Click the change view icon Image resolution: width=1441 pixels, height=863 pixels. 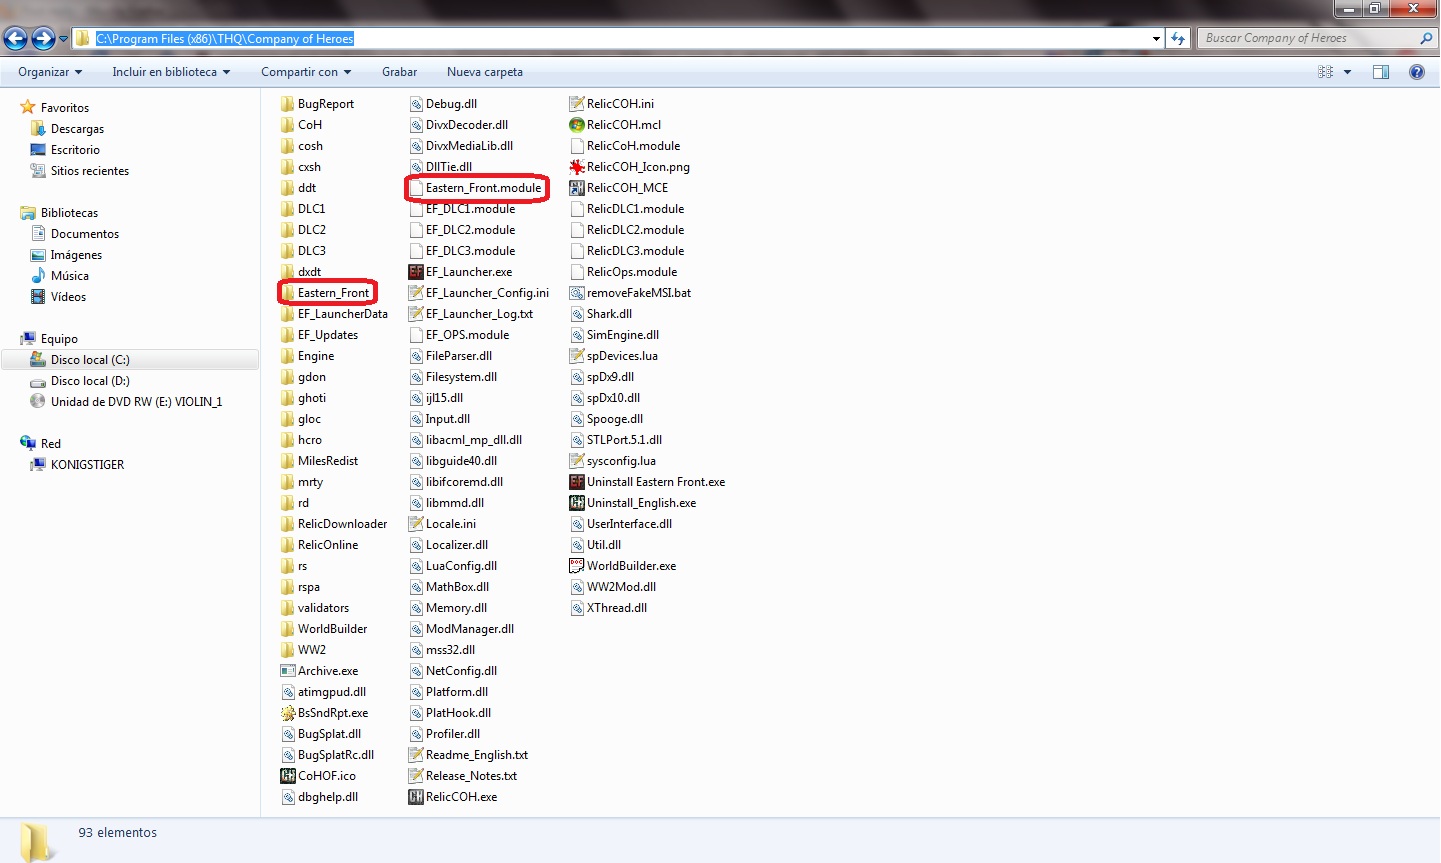tap(1325, 72)
